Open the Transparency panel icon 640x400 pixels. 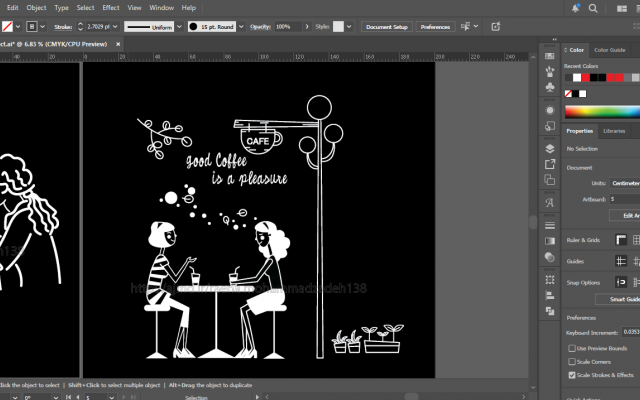pyautogui.click(x=550, y=257)
